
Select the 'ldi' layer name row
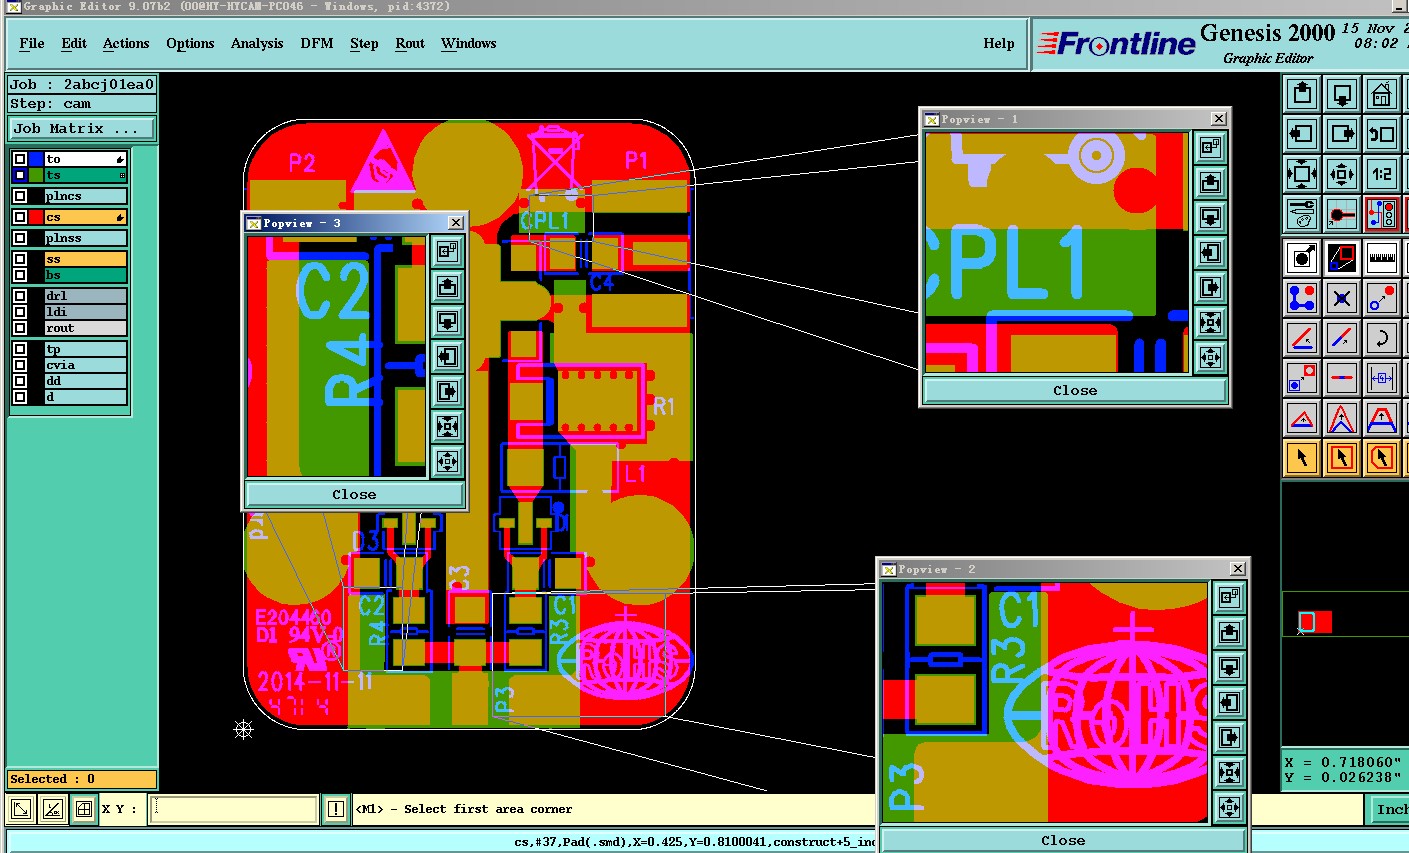point(85,312)
